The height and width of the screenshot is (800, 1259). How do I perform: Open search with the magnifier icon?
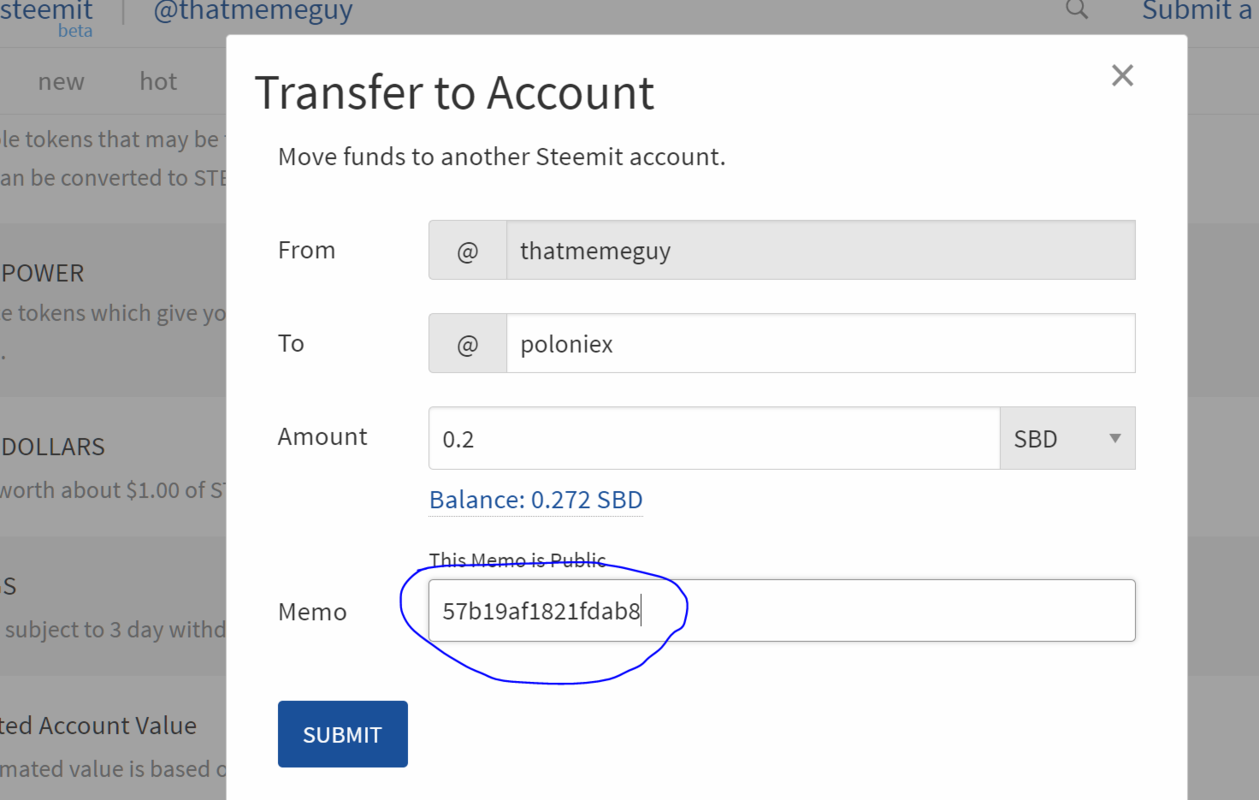point(1077,9)
